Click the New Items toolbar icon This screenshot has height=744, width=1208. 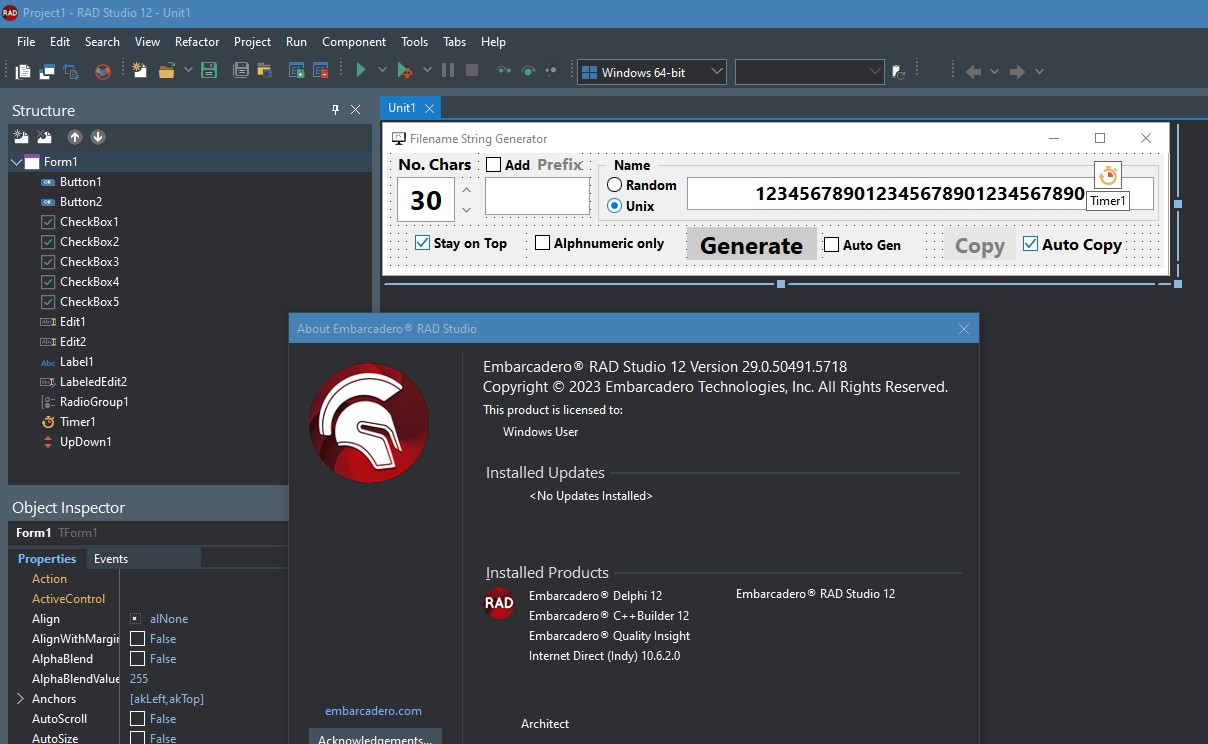pyautogui.click(x=141, y=71)
